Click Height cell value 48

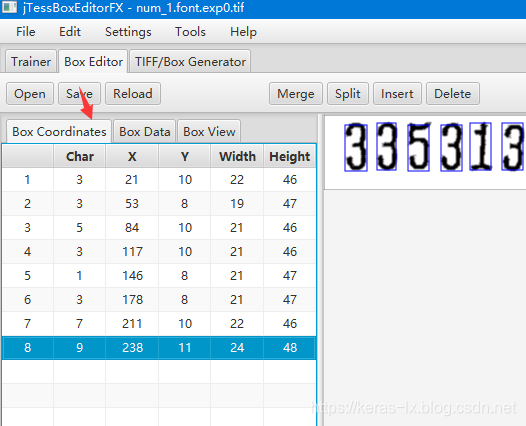290,348
